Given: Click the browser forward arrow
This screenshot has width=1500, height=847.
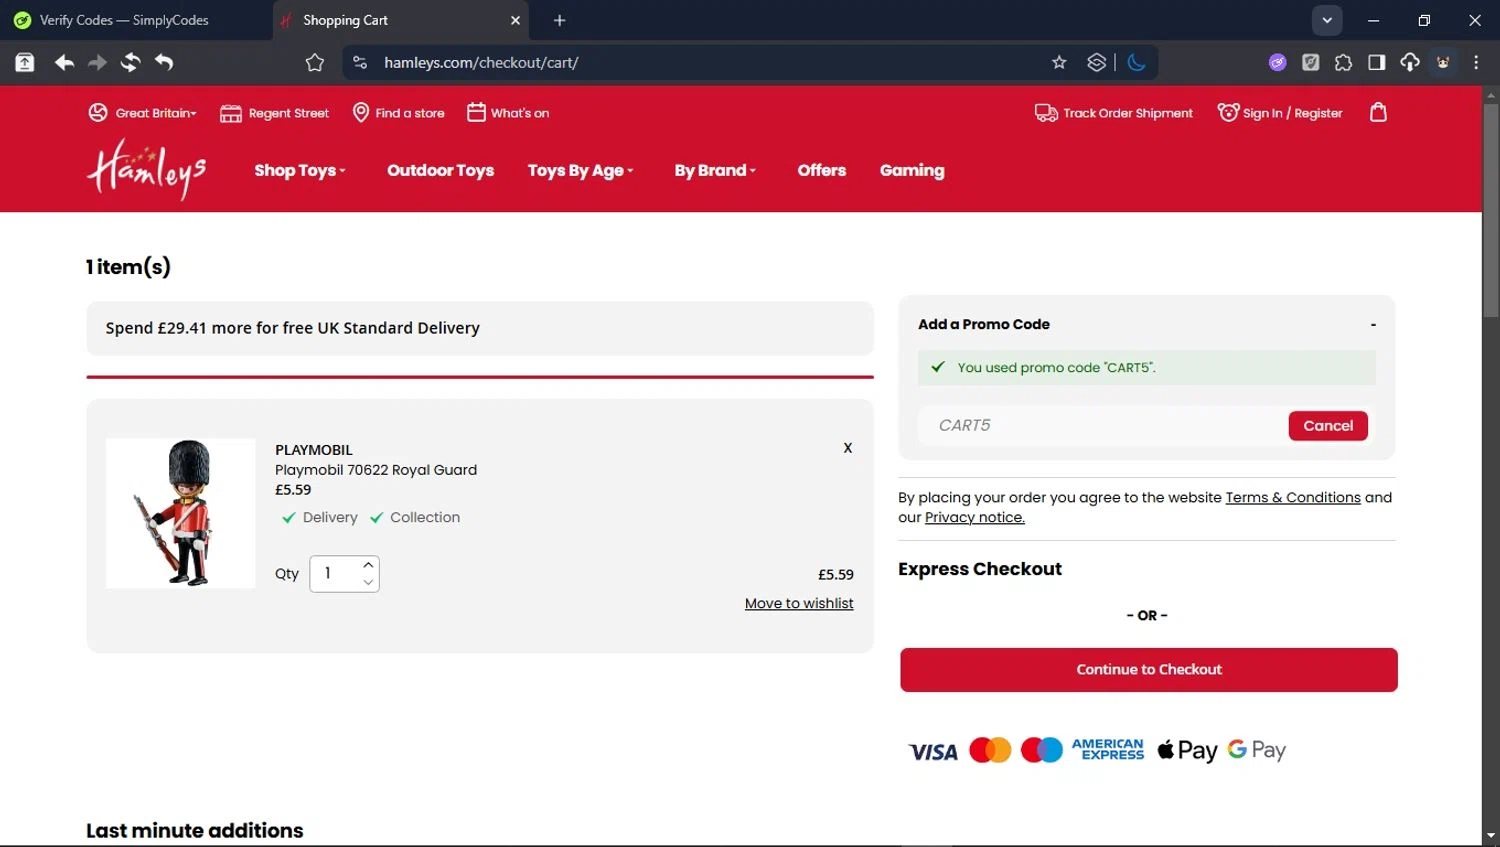Looking at the screenshot, I should [x=97, y=62].
